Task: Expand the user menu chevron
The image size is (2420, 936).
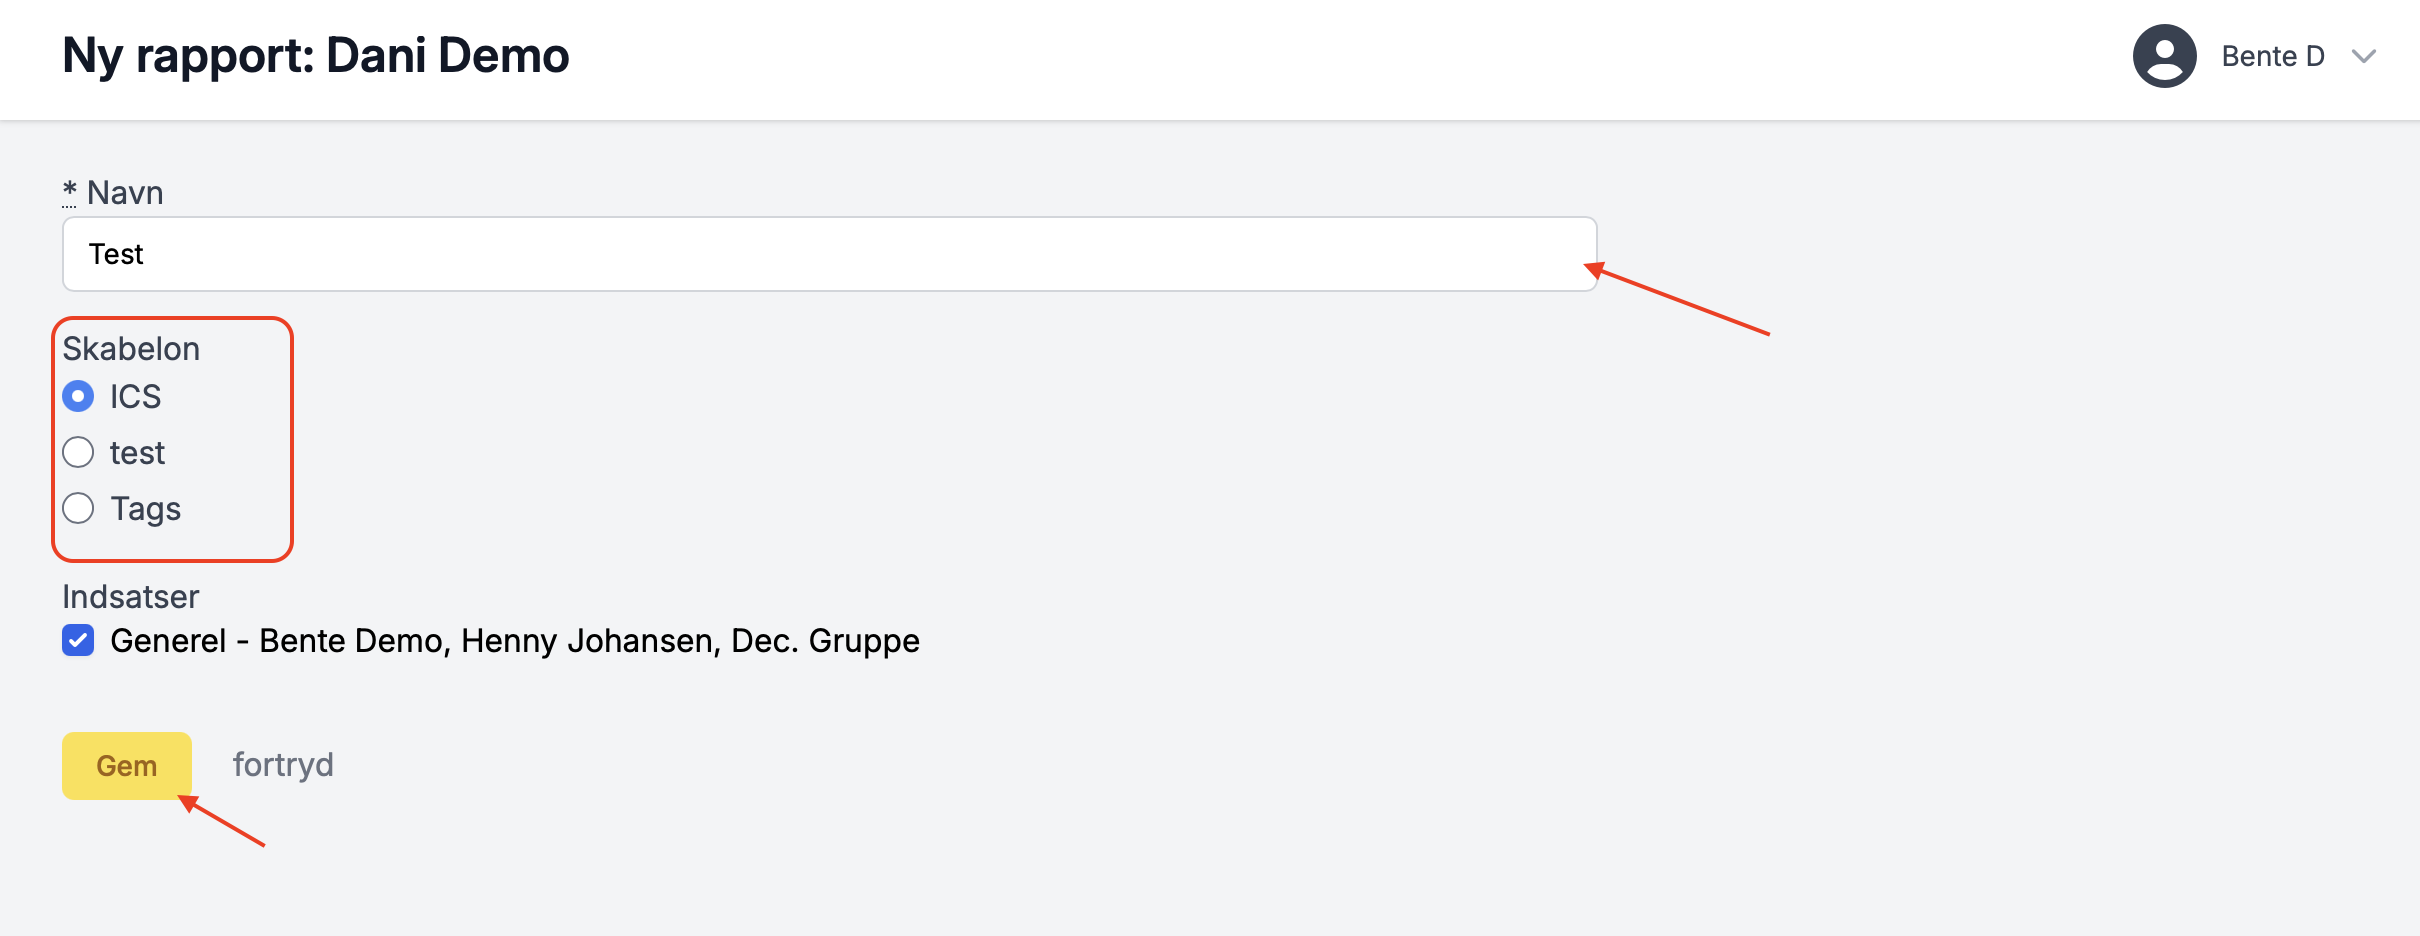Action: pos(2364,57)
